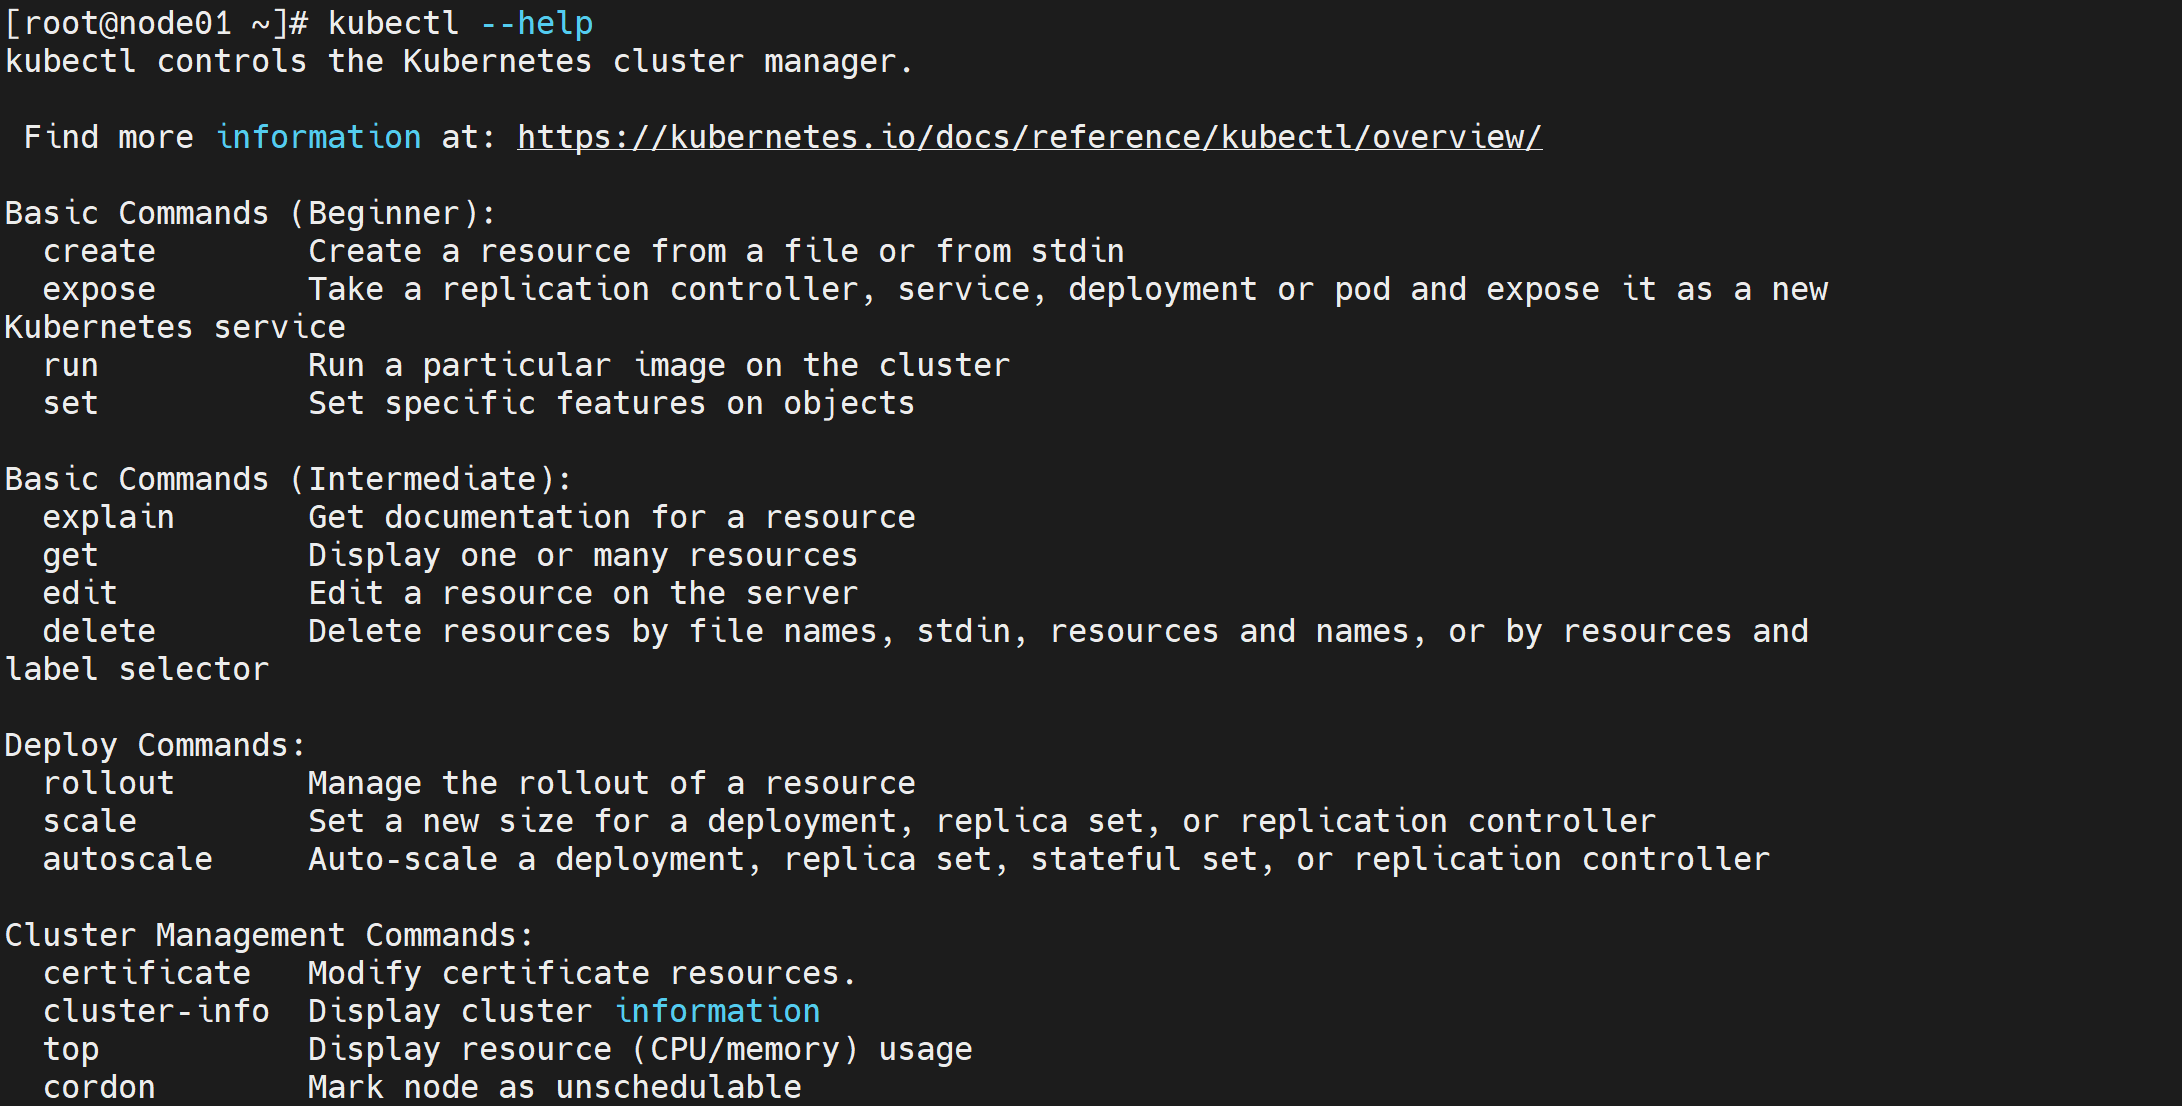Click the 'rollout' command name in the left column
This screenshot has height=1106, width=2182.
(x=109, y=783)
